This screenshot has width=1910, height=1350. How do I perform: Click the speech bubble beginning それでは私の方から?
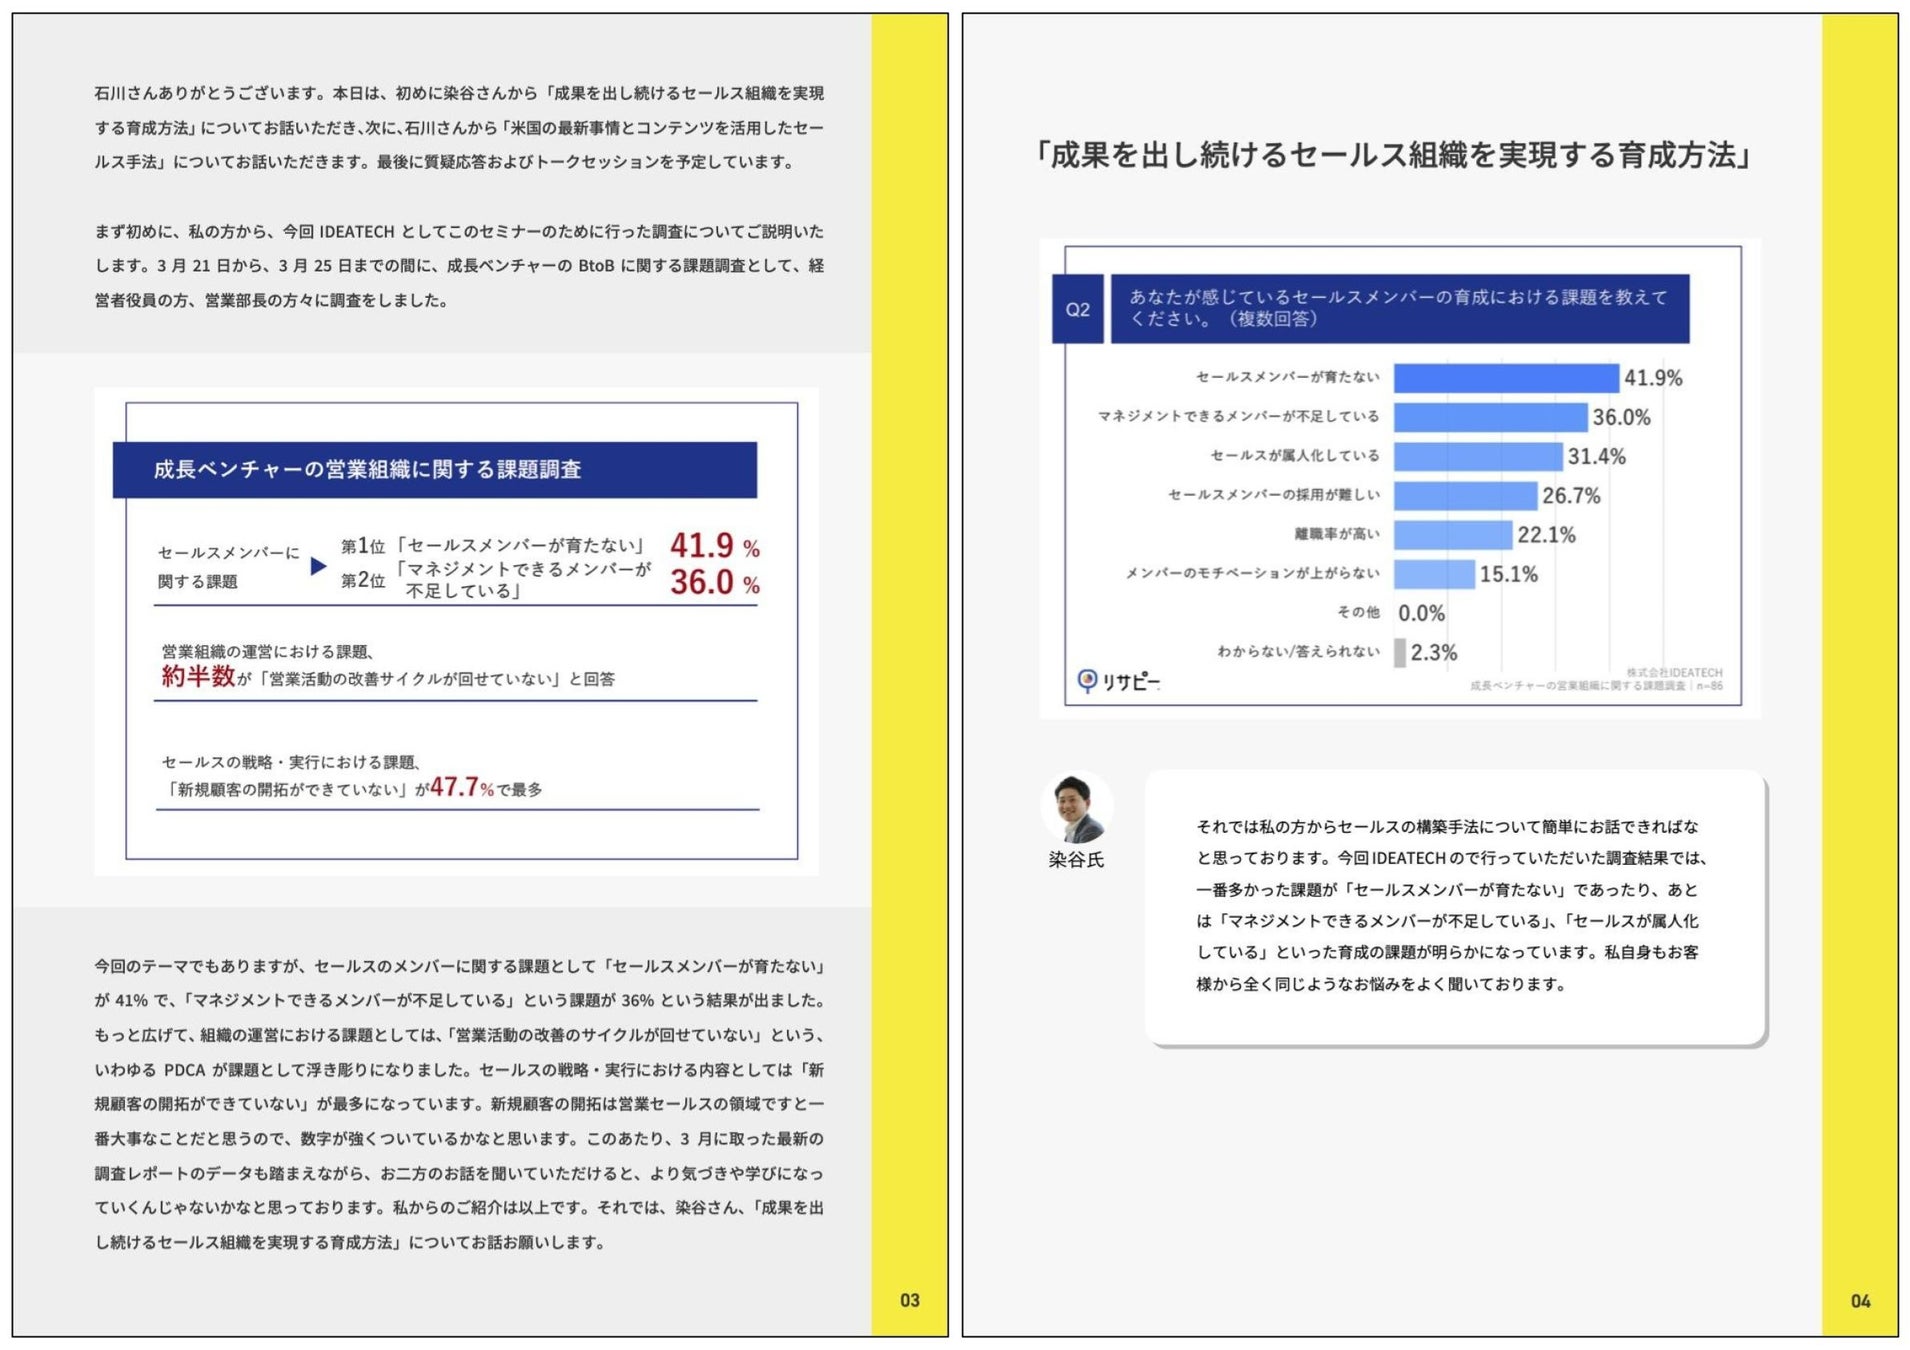tap(1455, 907)
